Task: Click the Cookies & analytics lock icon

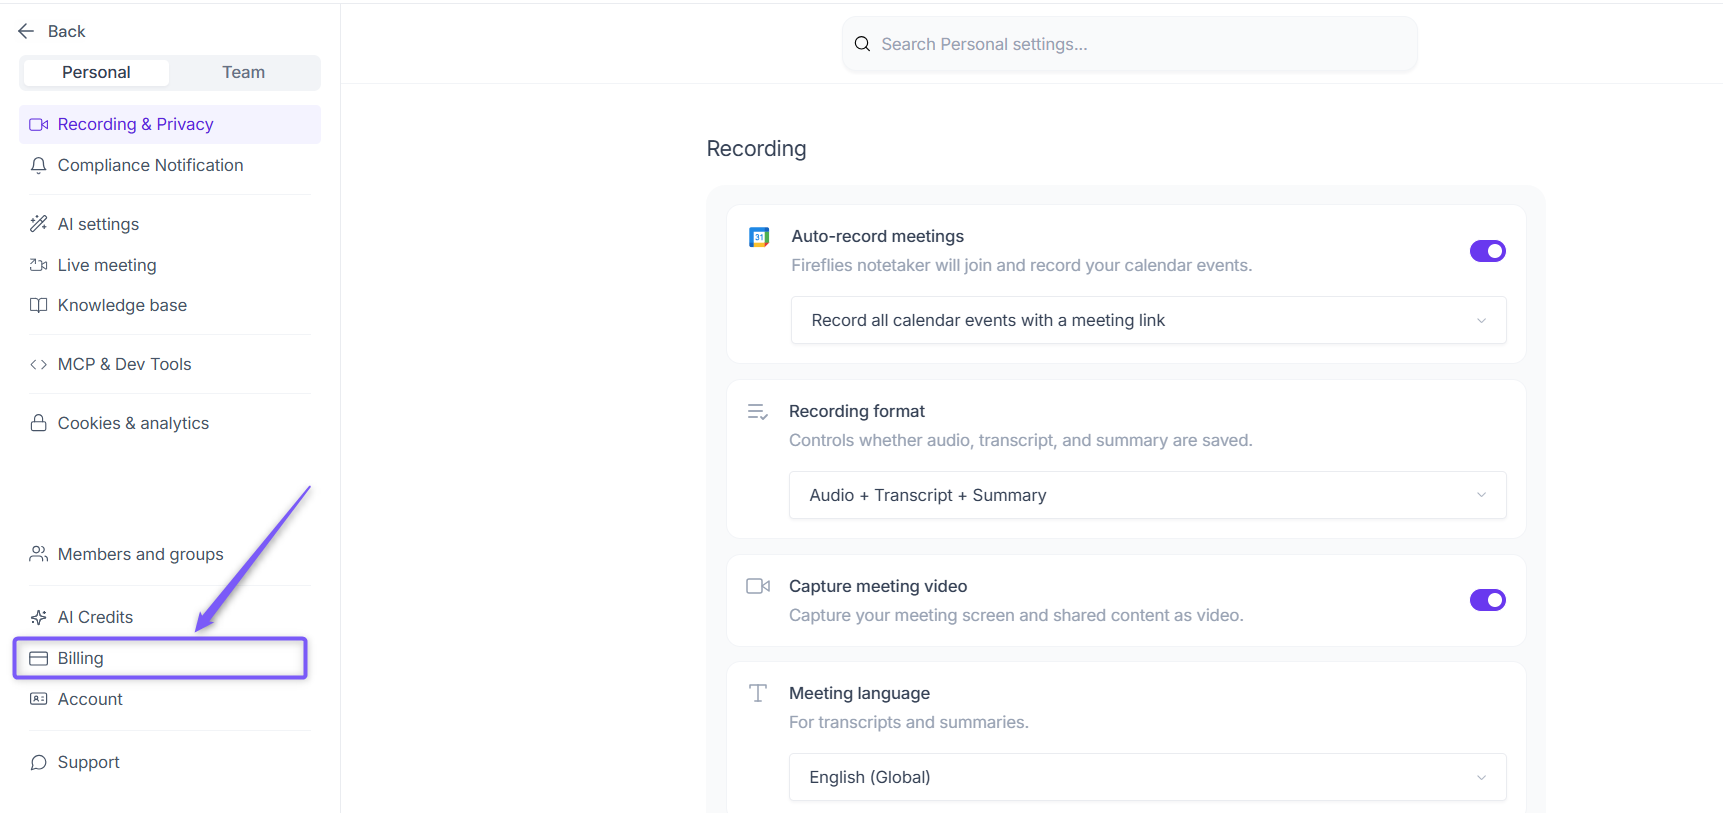Action: tap(39, 423)
